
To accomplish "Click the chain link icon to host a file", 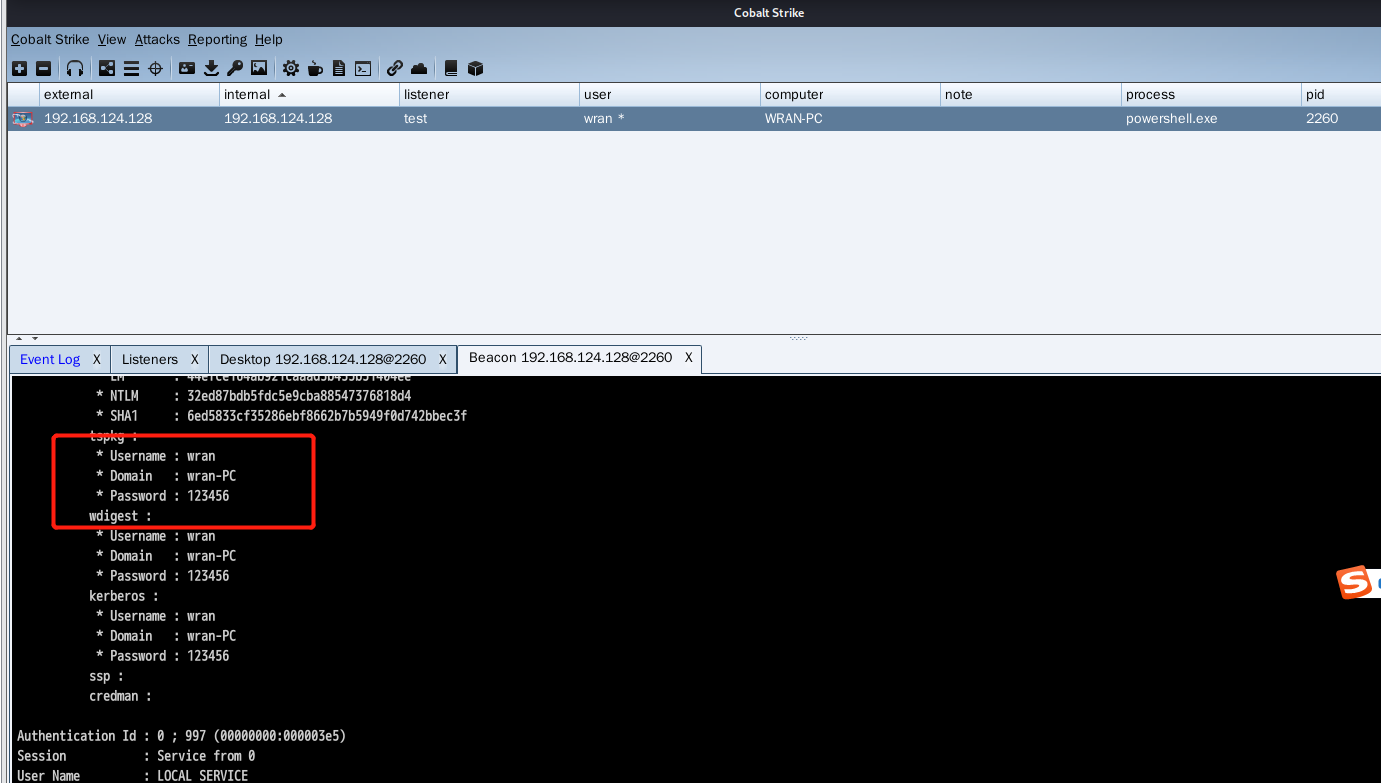I will click(395, 69).
